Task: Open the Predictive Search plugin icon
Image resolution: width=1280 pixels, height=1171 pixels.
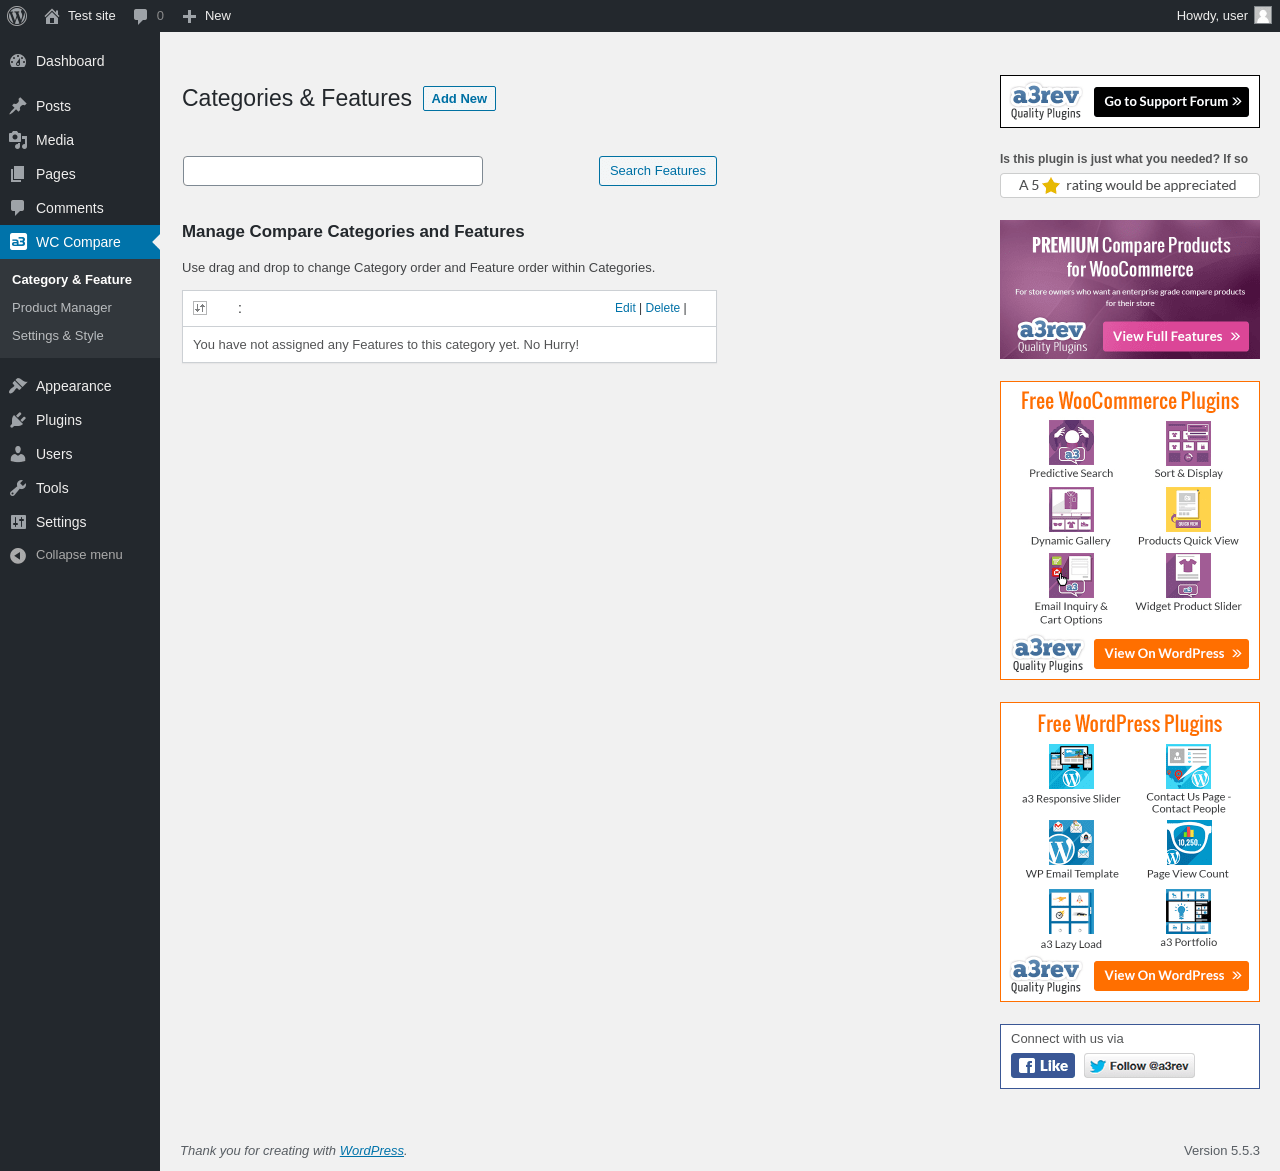Action: (1071, 443)
